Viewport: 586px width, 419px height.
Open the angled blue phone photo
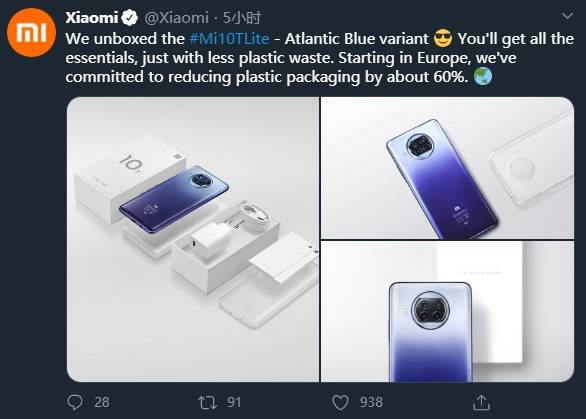point(447,168)
